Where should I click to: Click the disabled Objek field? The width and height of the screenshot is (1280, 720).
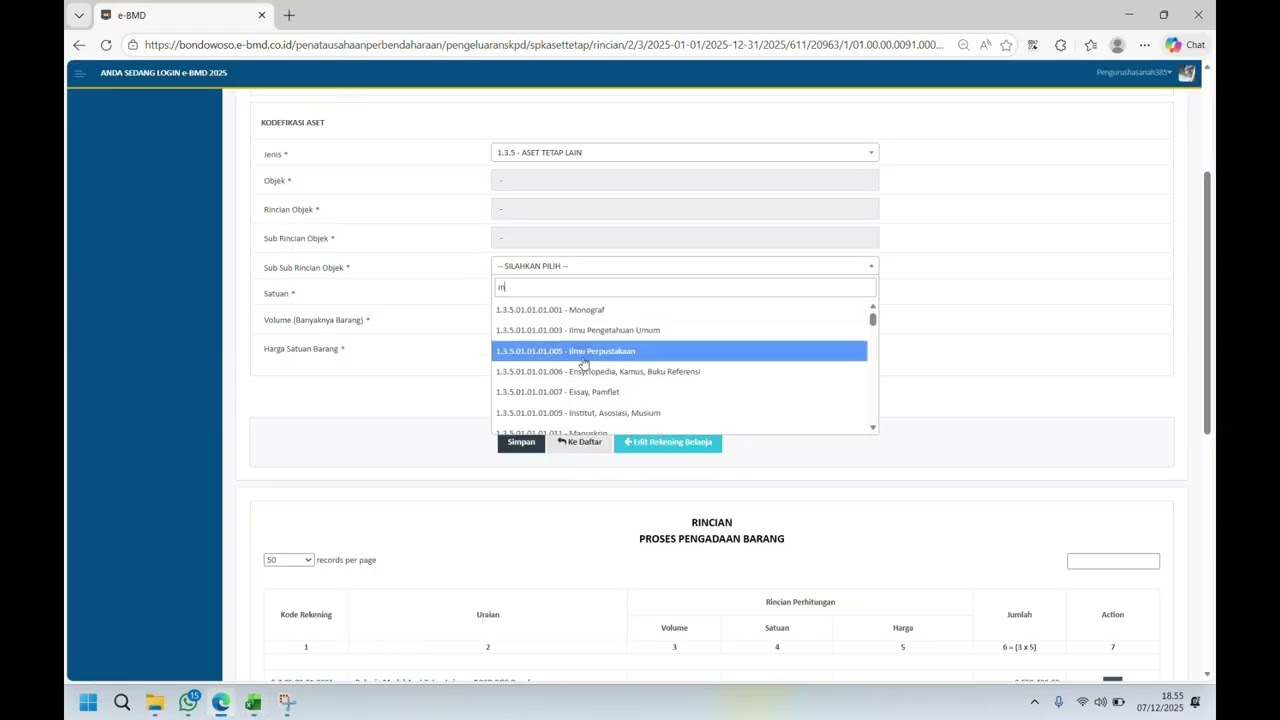pos(685,180)
